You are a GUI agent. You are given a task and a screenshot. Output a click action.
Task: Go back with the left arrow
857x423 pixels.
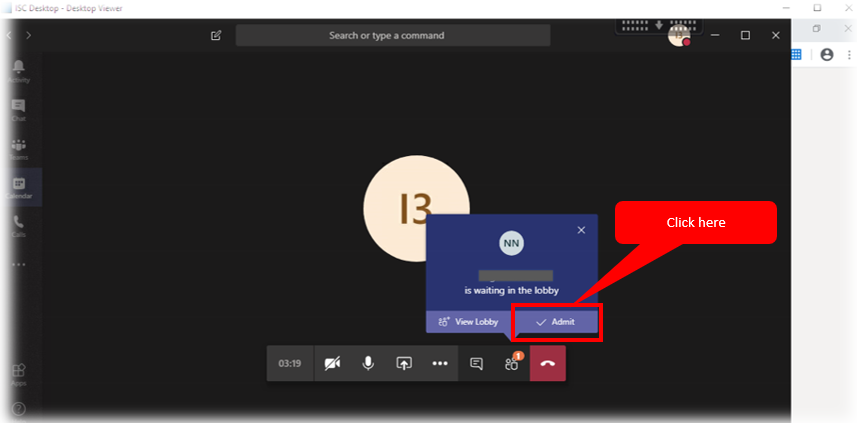pyautogui.click(x=8, y=36)
